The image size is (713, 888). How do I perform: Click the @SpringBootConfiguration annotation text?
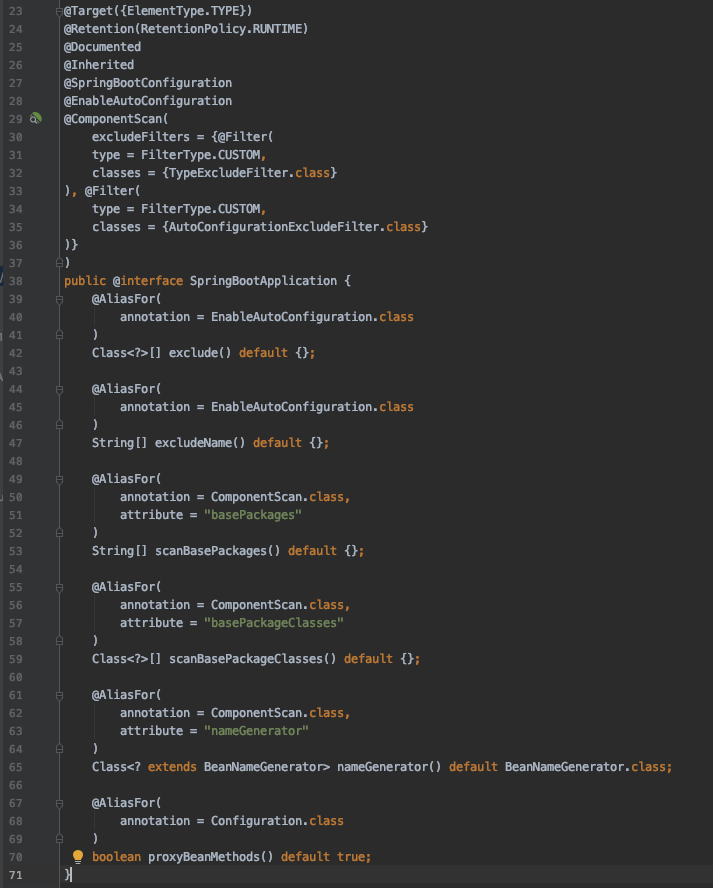[x=148, y=83]
